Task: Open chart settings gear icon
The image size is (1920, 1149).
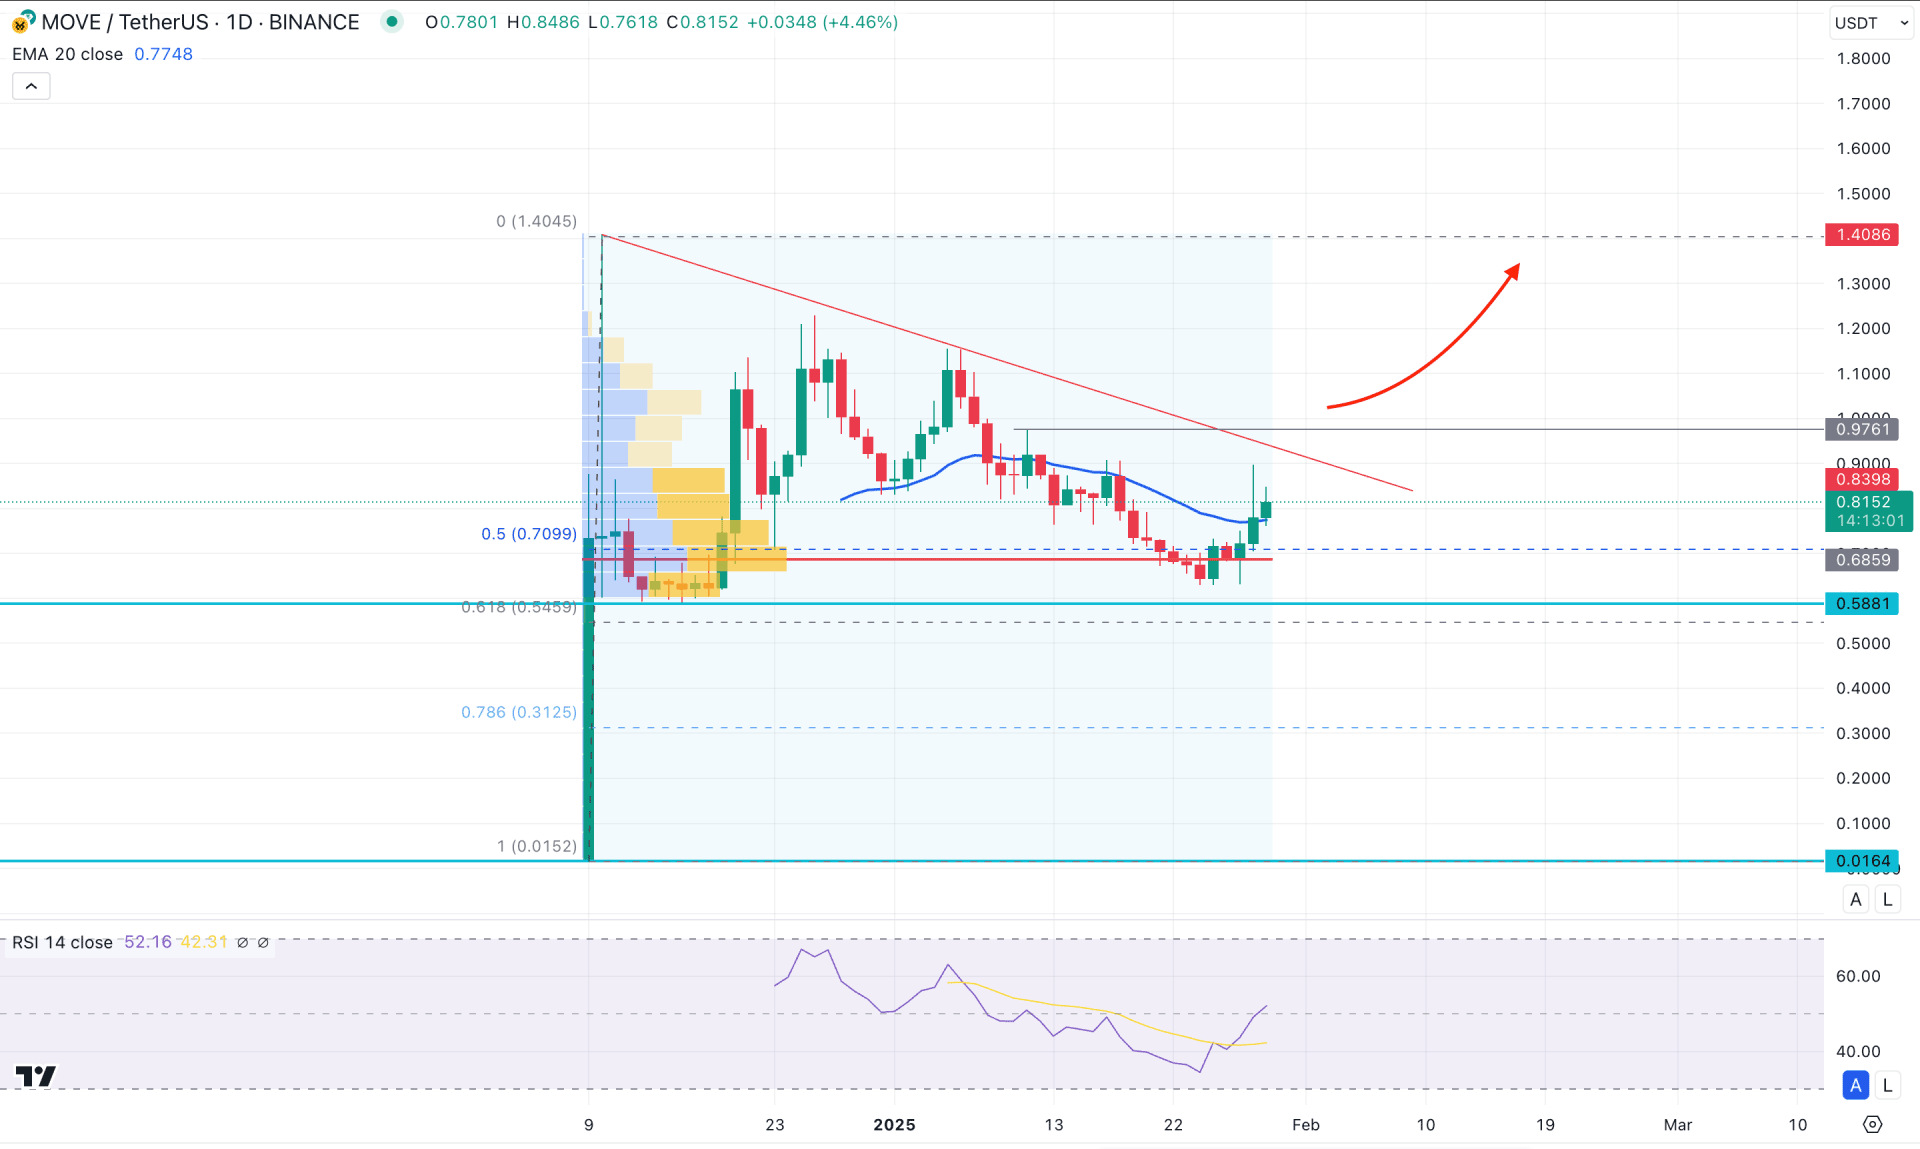Action: coord(1873,1124)
